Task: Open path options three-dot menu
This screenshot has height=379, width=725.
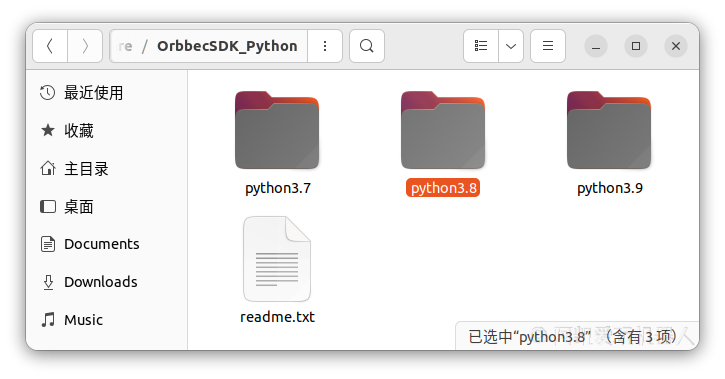Action: click(x=325, y=46)
